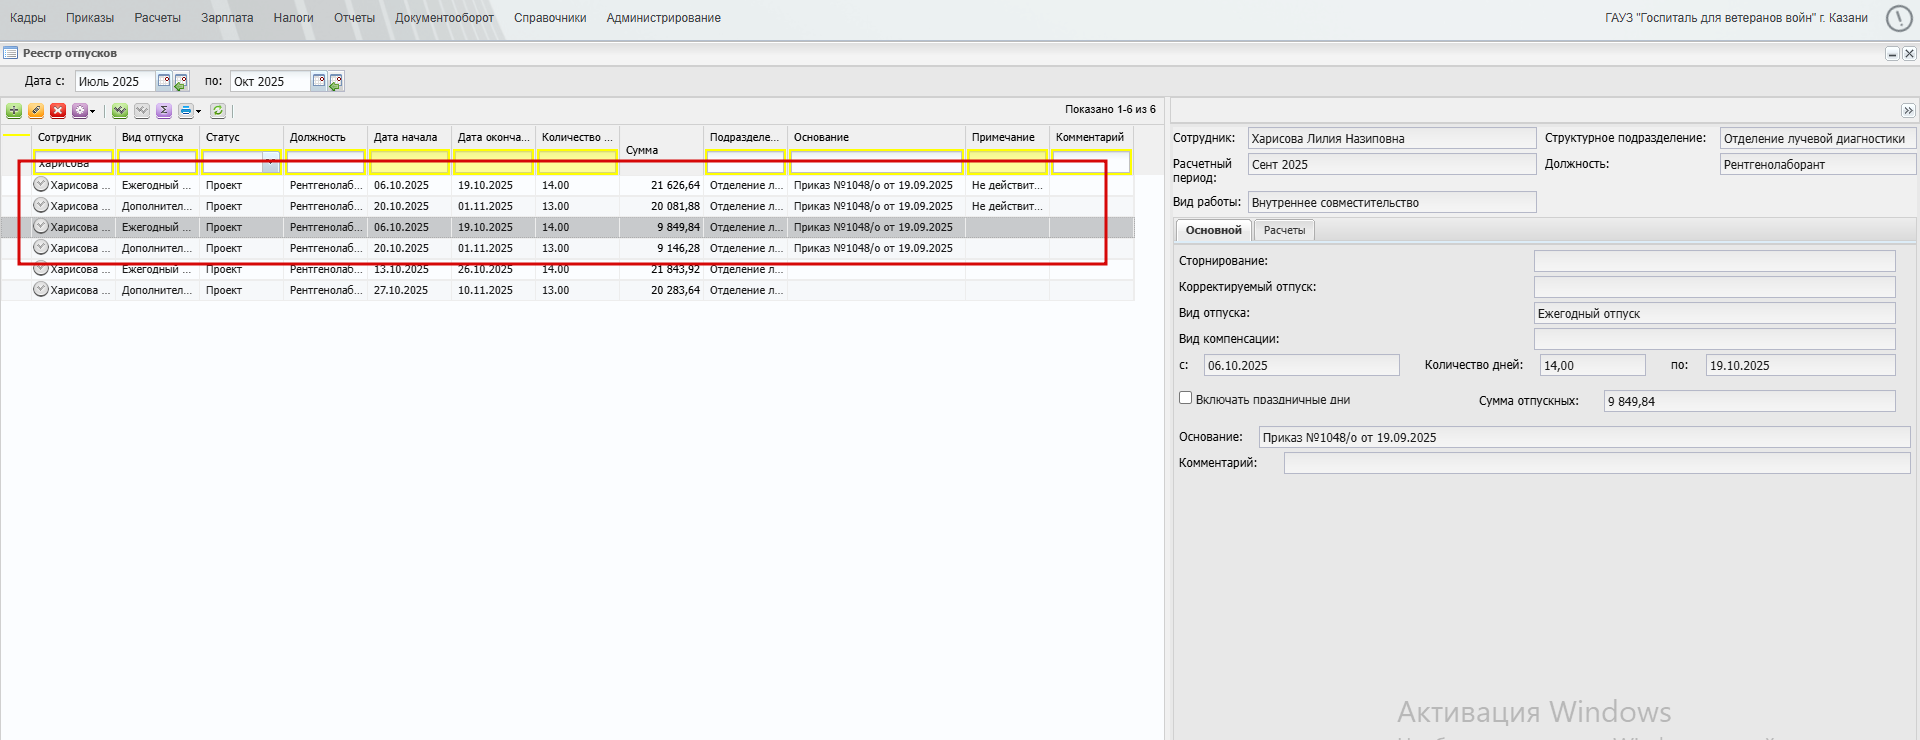
Task: Click the grey checkmark unapprove icon
Action: (x=142, y=111)
